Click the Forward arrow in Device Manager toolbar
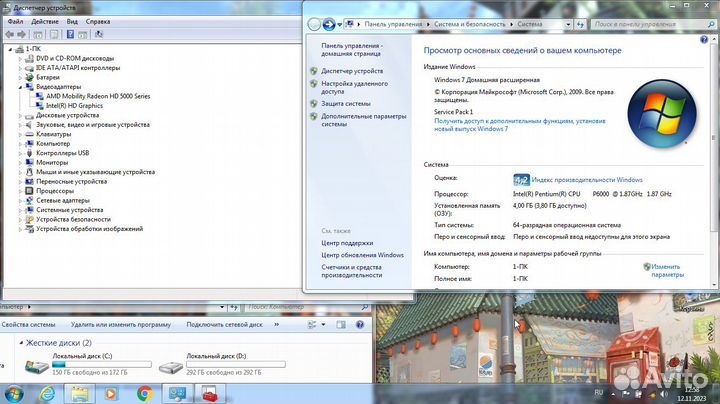The height and width of the screenshot is (404, 720). point(21,34)
